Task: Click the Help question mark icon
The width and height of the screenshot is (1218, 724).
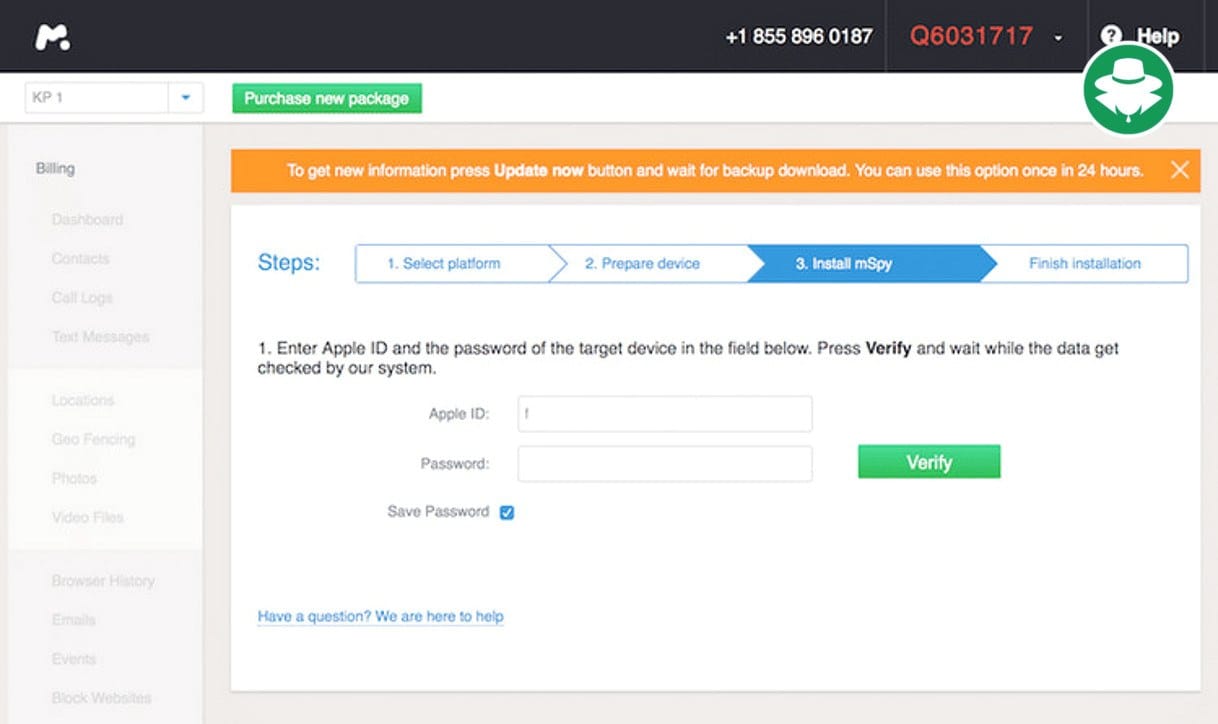Action: pos(1110,36)
